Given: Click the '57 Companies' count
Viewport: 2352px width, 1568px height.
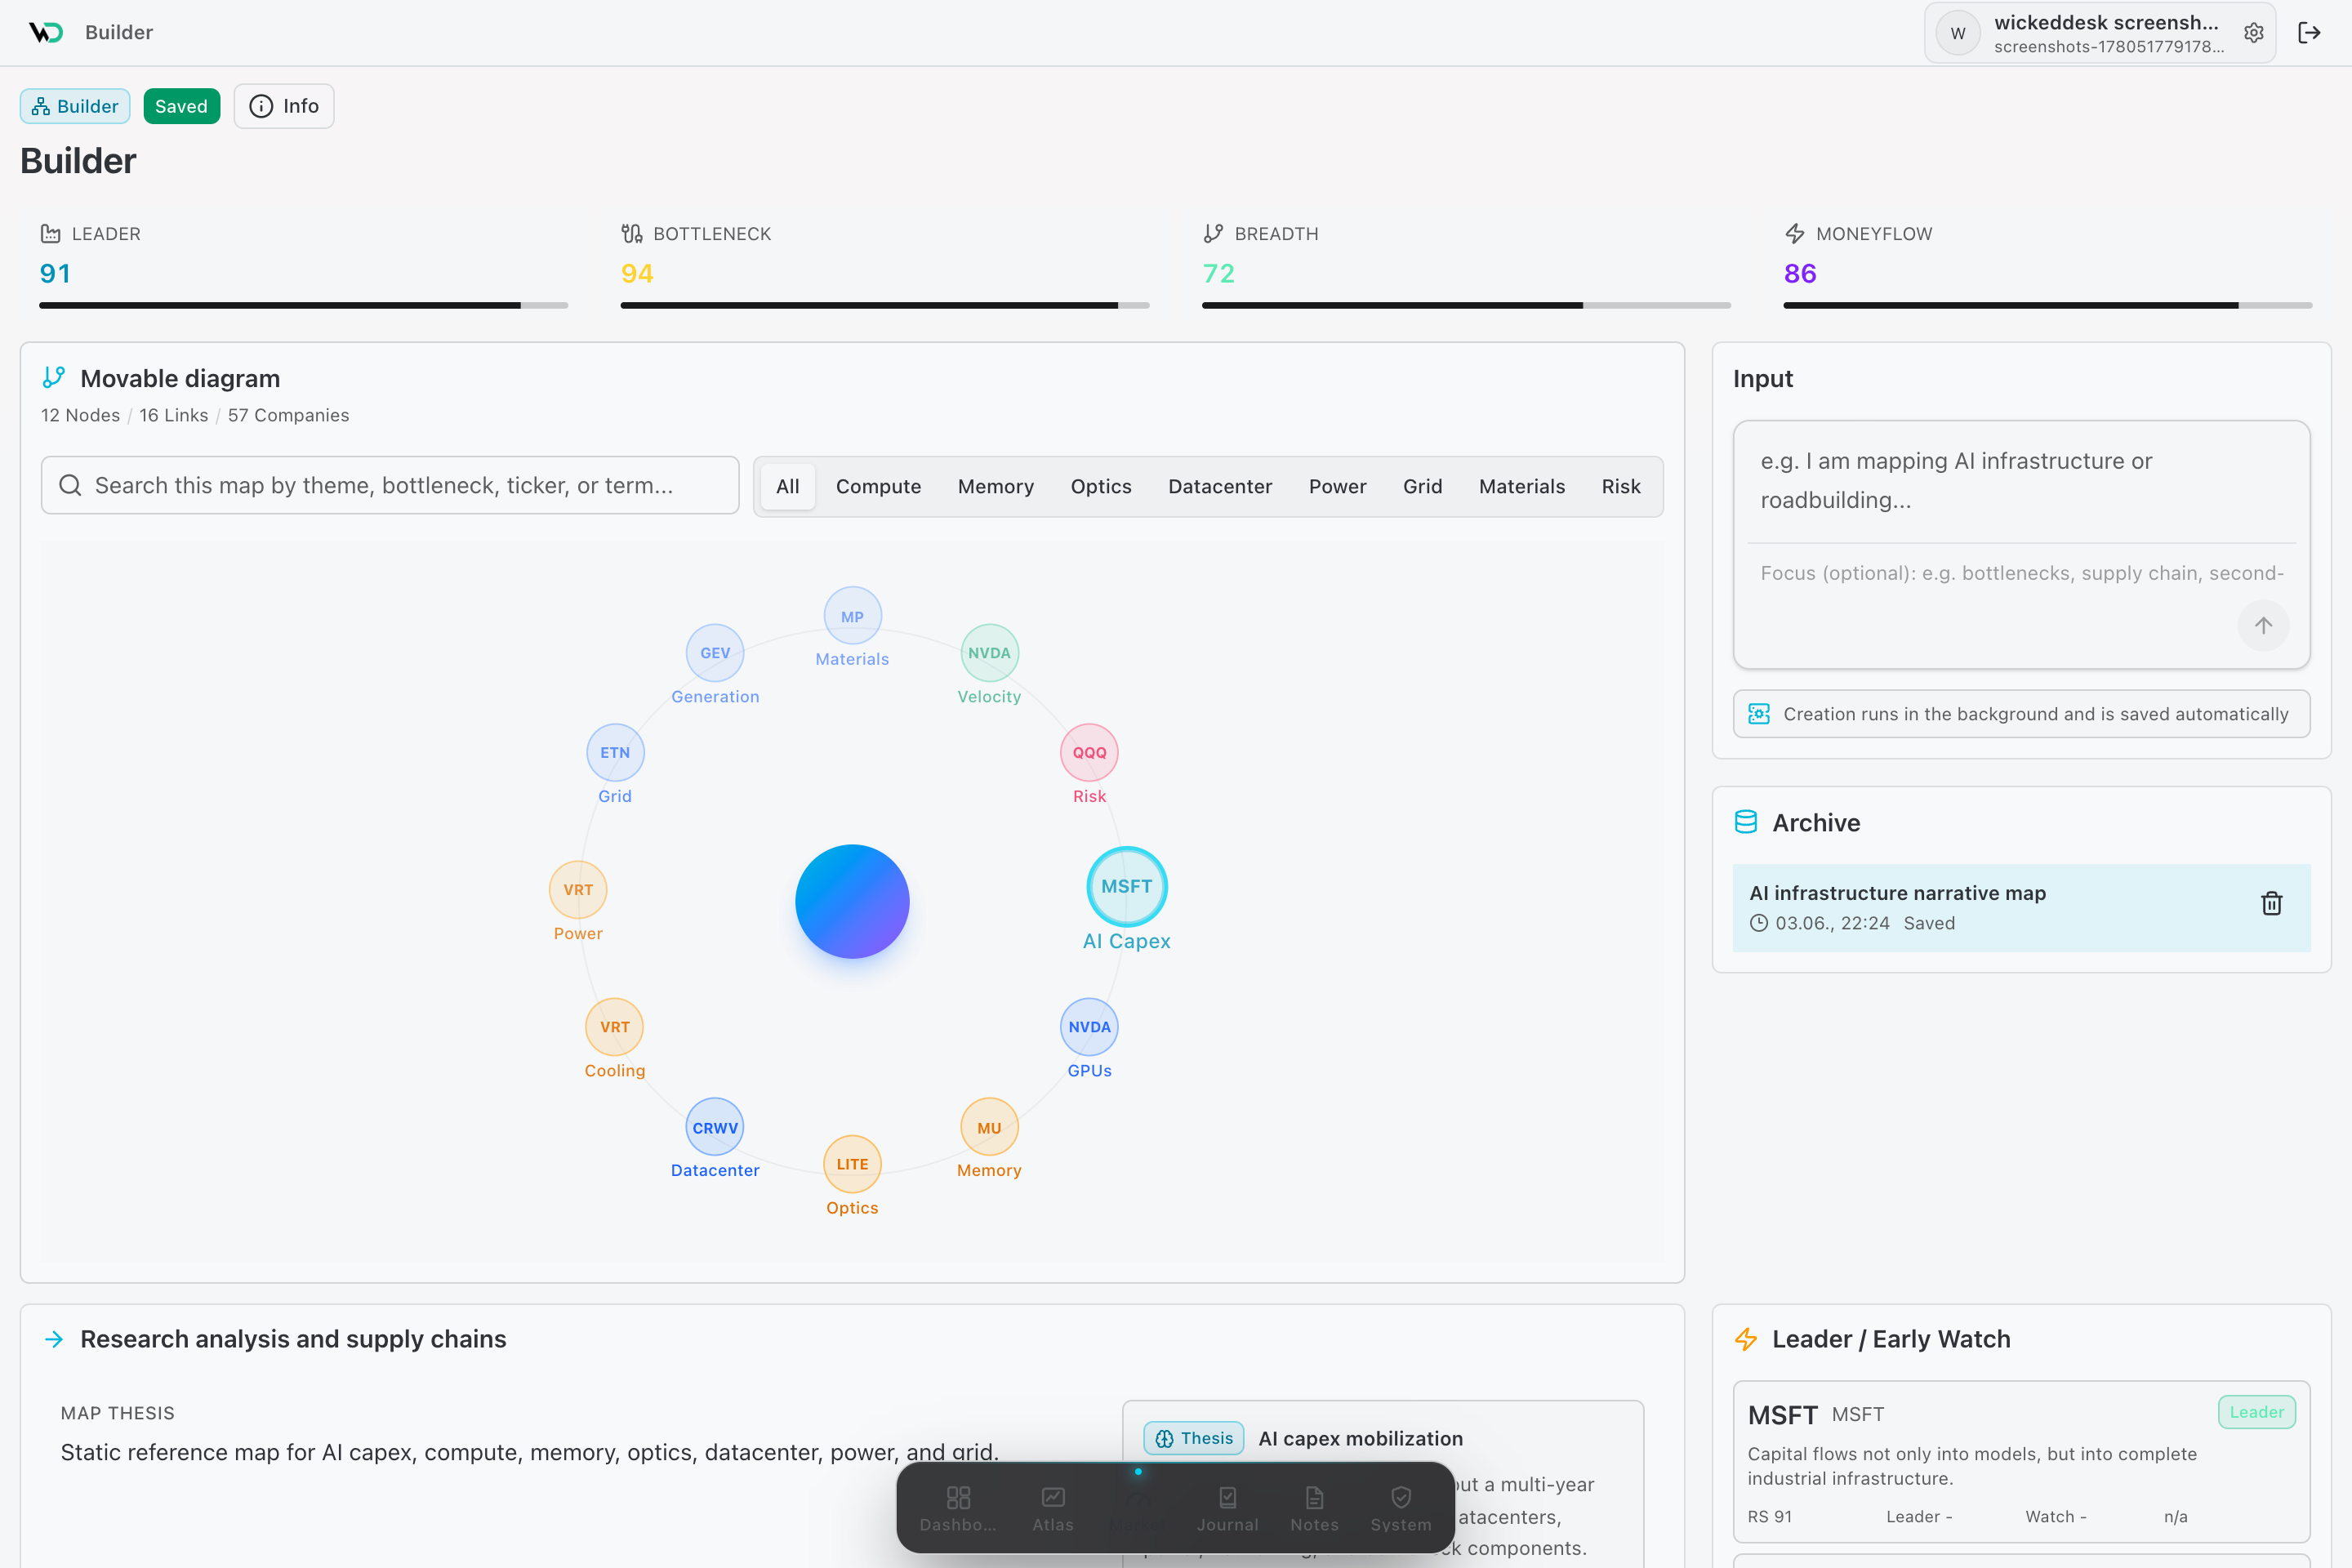Looking at the screenshot, I should click(288, 415).
